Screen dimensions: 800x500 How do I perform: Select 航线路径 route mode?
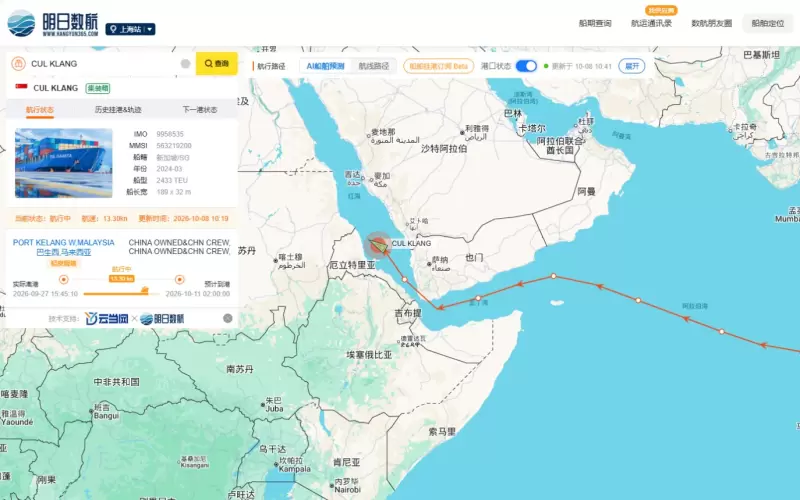[x=373, y=66]
